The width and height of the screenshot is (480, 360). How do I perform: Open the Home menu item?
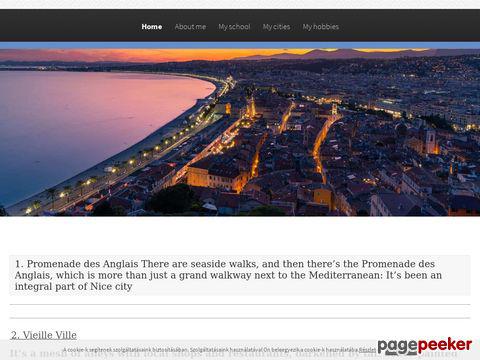(x=152, y=27)
